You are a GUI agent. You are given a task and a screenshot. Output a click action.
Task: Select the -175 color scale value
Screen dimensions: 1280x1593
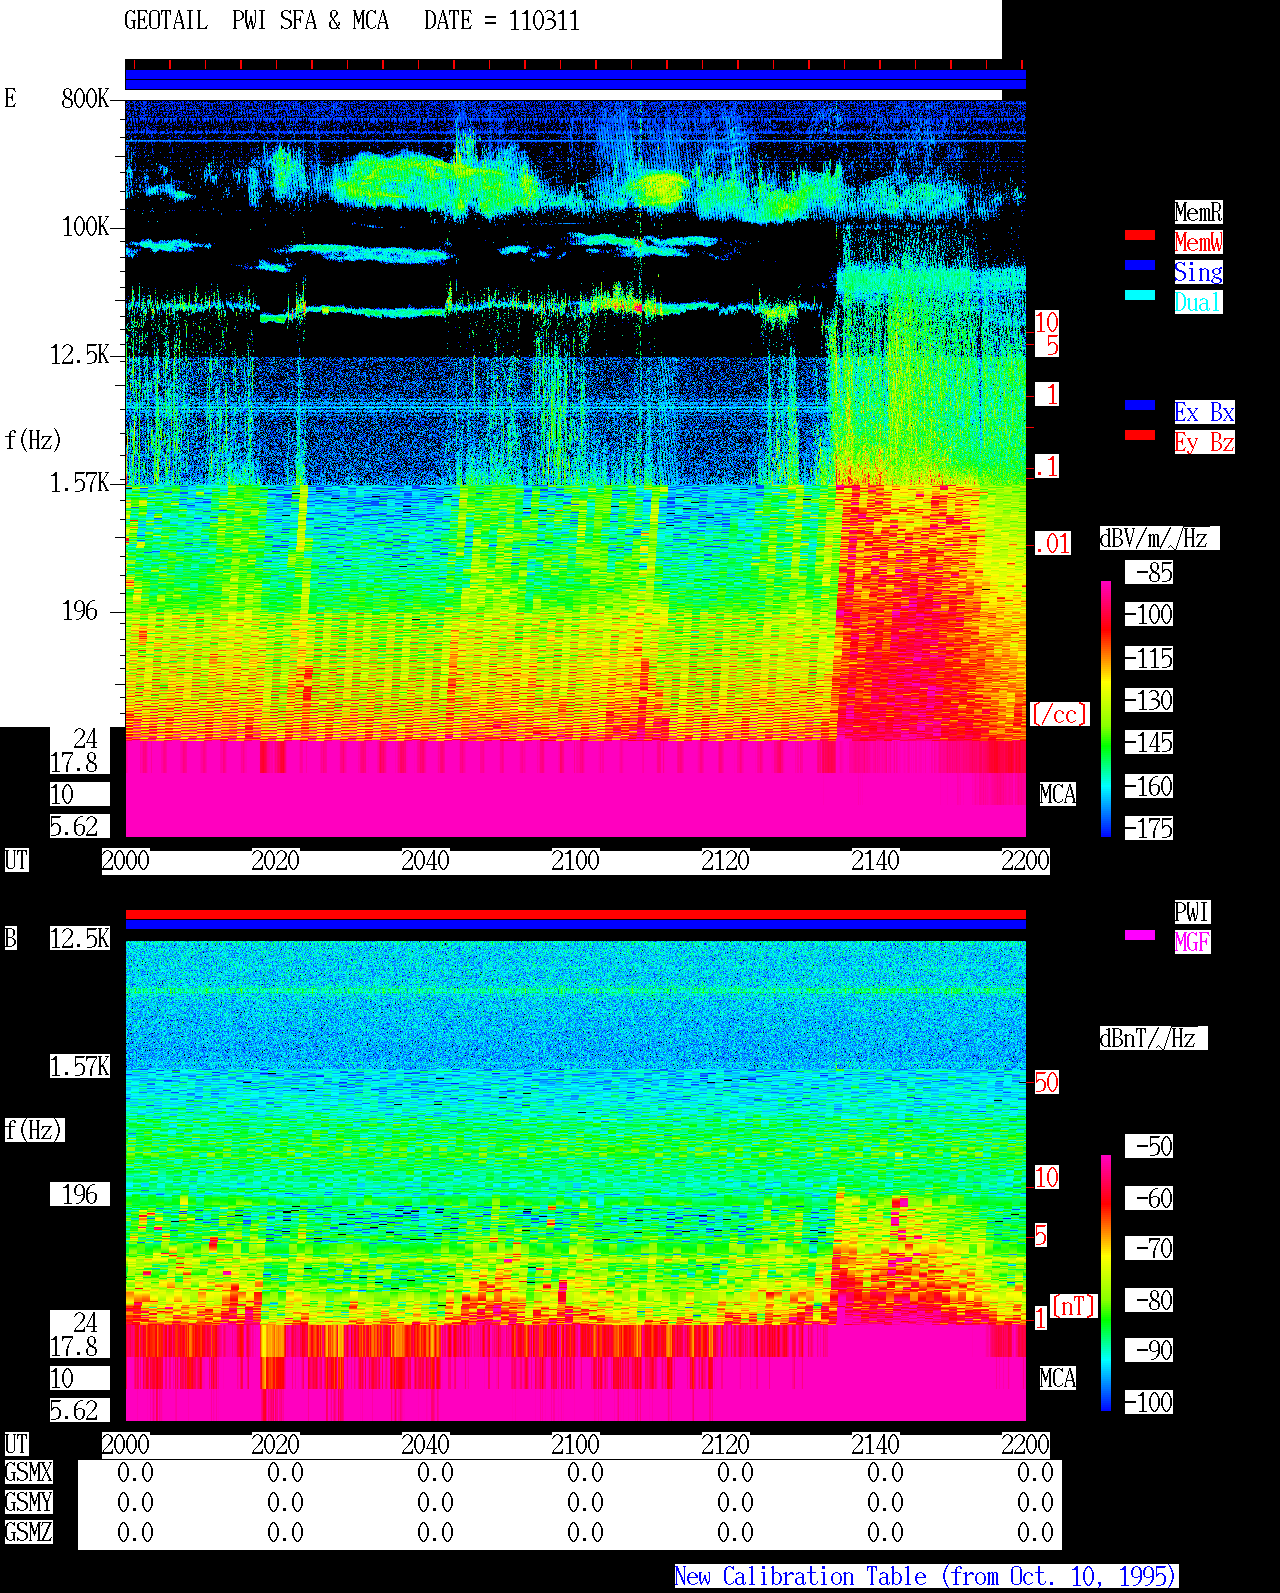pos(1149,828)
